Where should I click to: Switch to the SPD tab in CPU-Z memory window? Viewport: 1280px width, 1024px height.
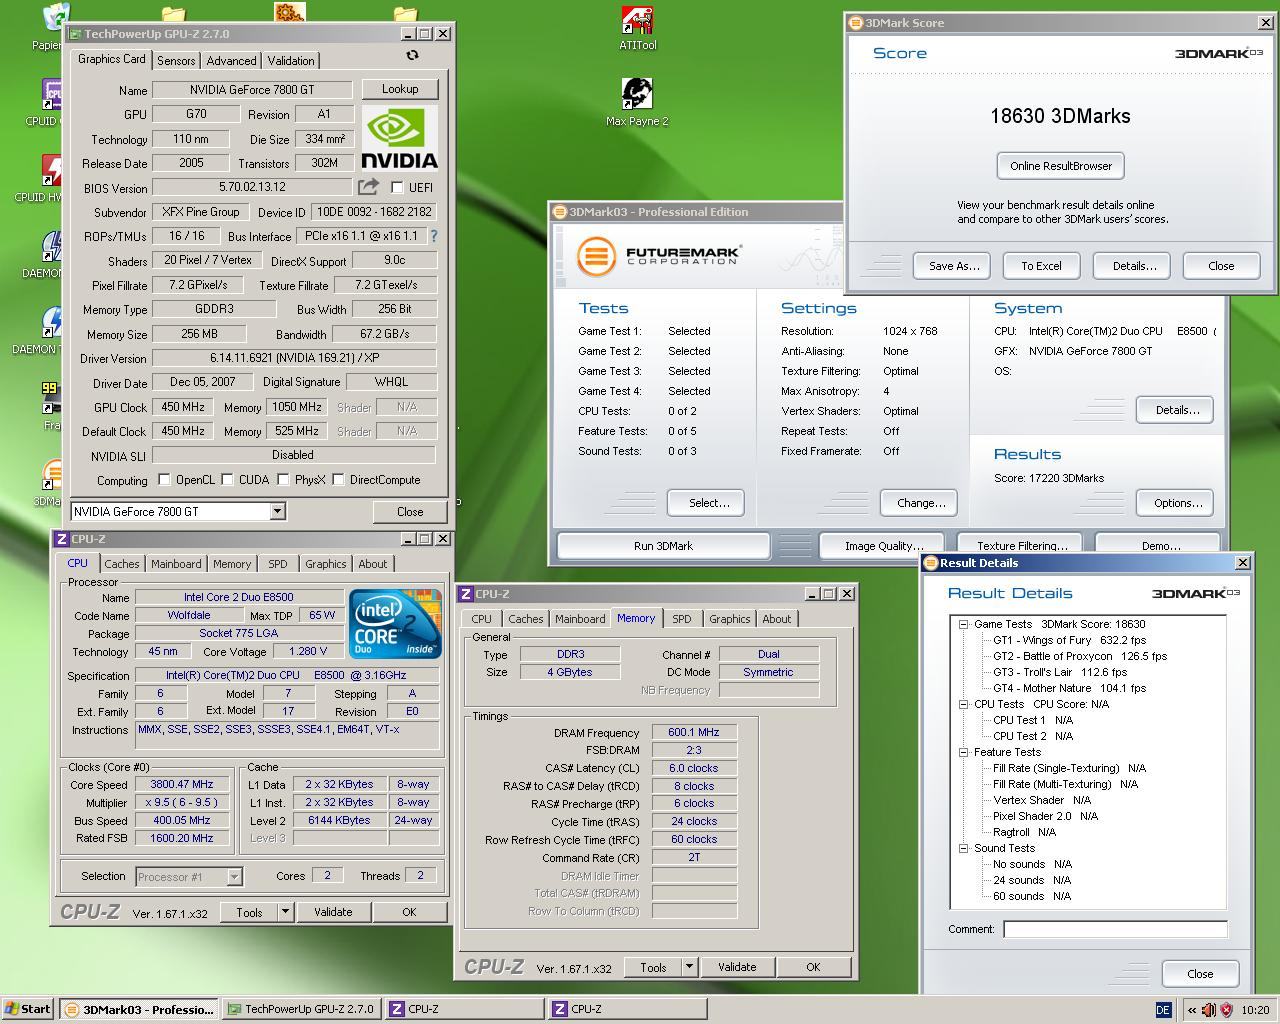point(681,619)
